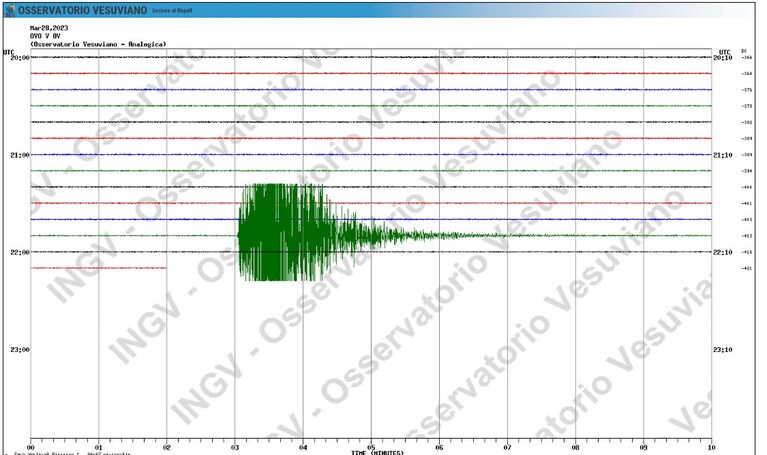Click the 20:00 left time label

point(20,58)
